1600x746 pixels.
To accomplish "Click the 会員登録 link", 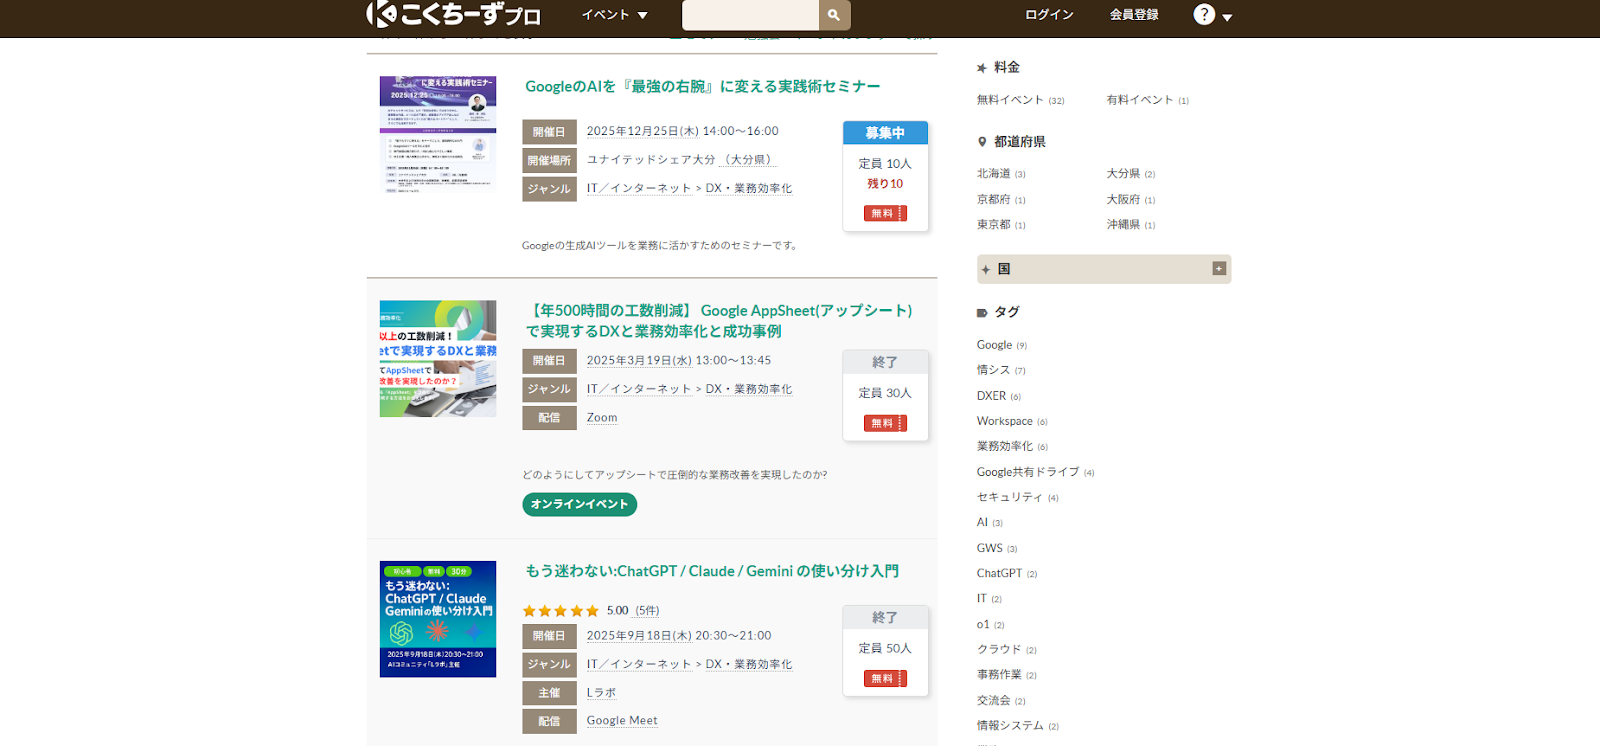I will (1134, 15).
